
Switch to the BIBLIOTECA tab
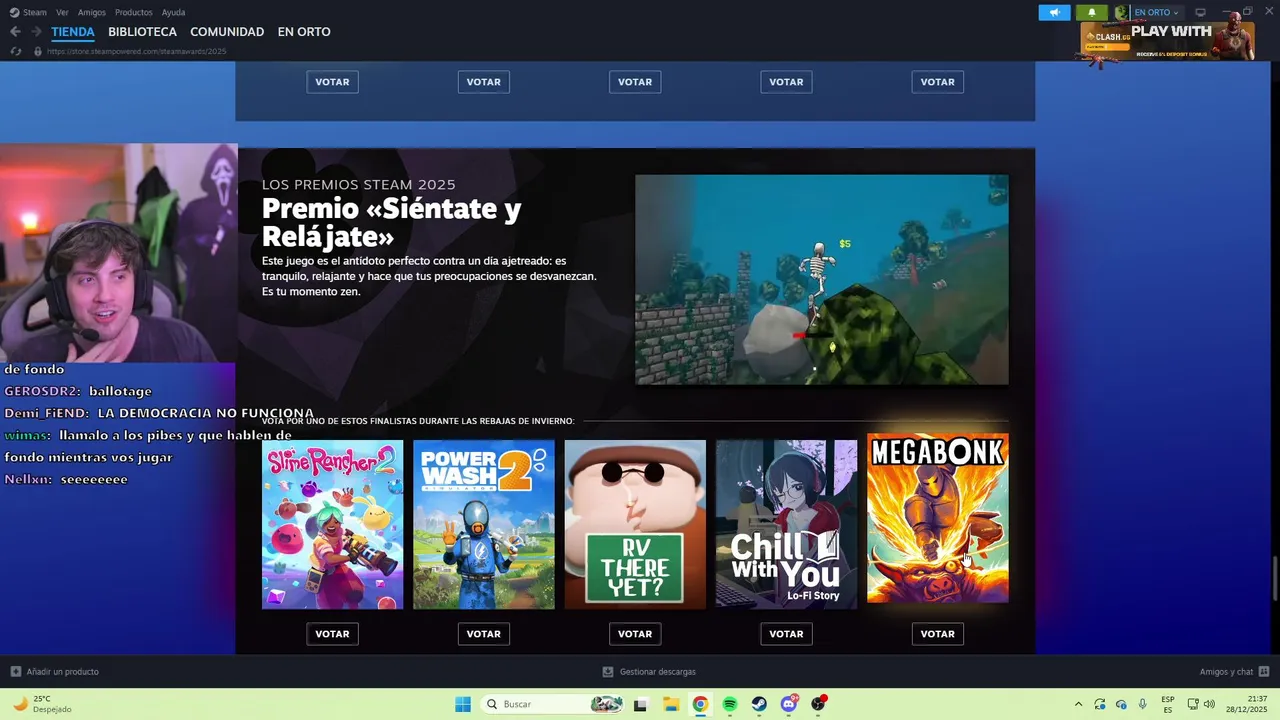click(x=142, y=32)
